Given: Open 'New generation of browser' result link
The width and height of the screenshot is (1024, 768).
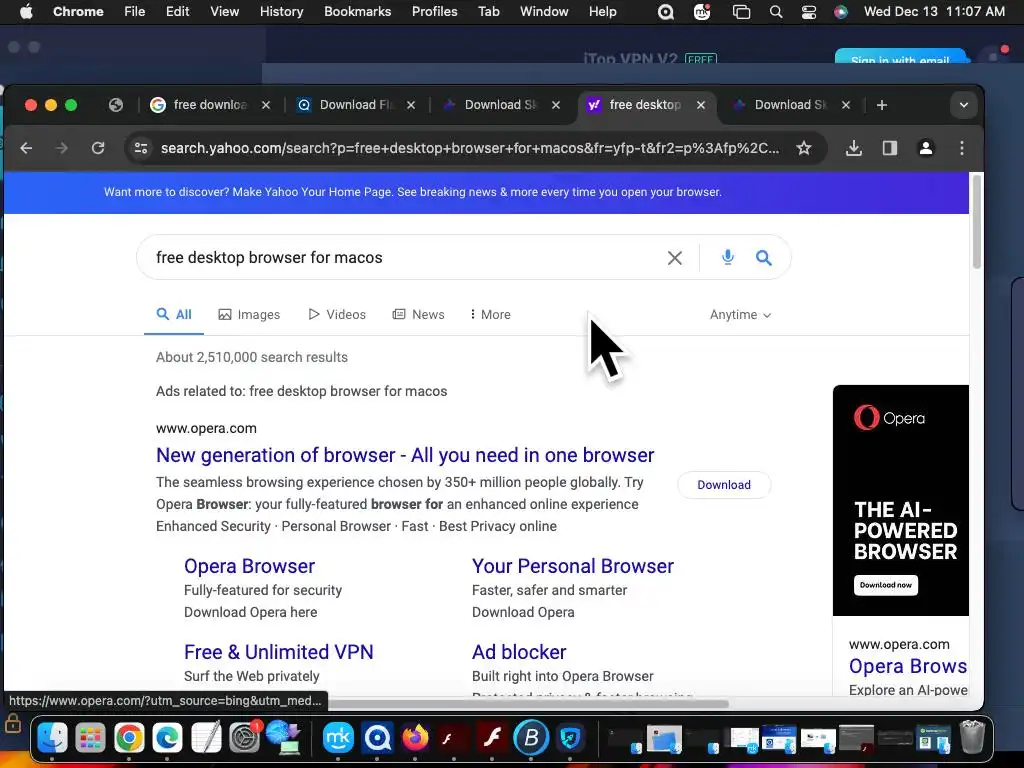Looking at the screenshot, I should [x=405, y=455].
